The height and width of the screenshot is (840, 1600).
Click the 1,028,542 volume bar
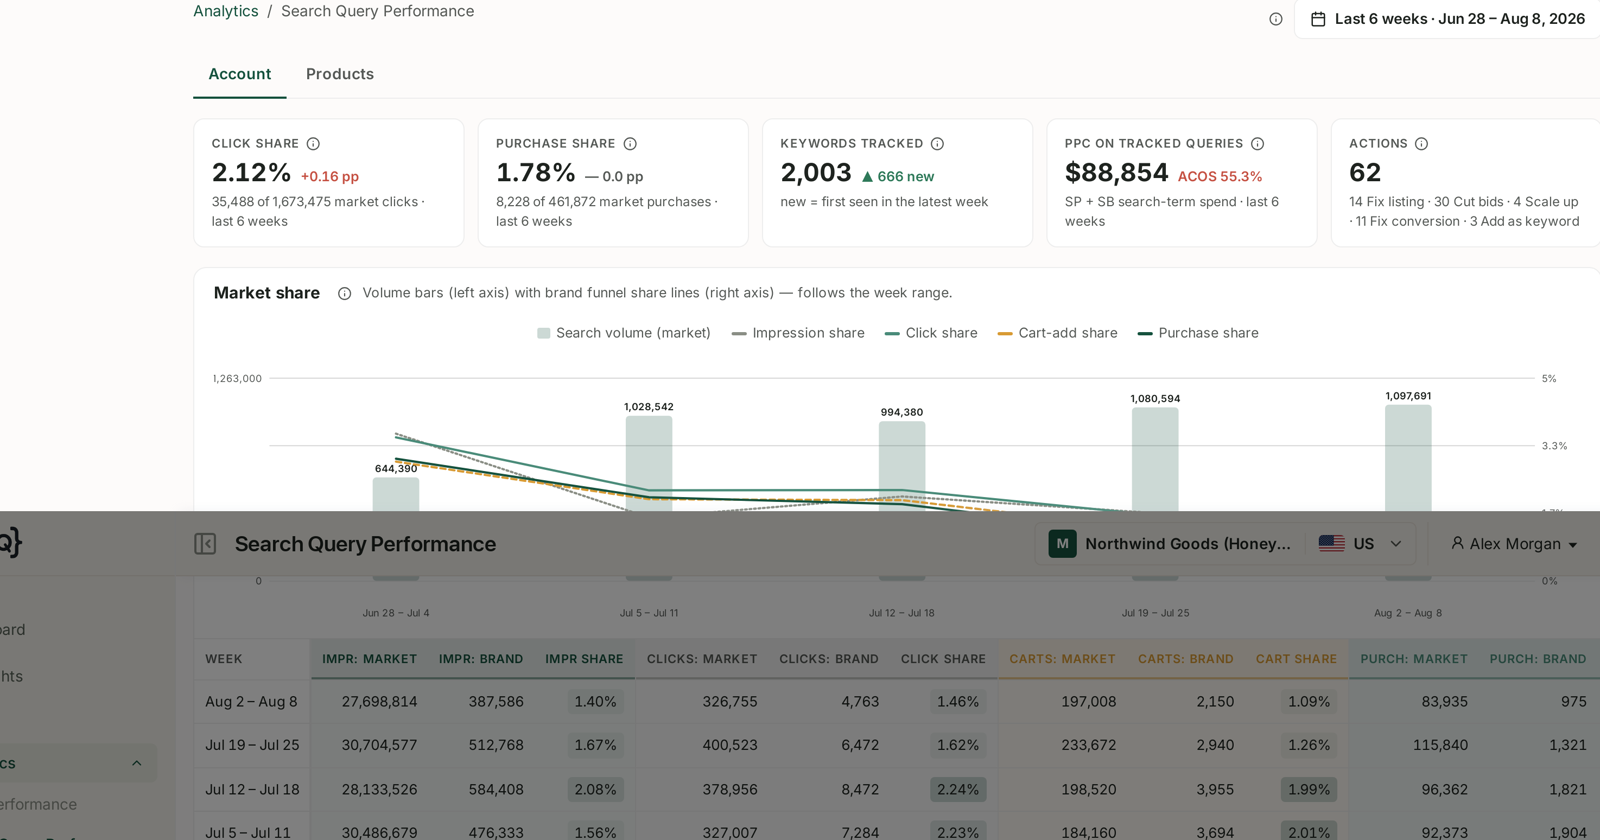click(x=649, y=463)
